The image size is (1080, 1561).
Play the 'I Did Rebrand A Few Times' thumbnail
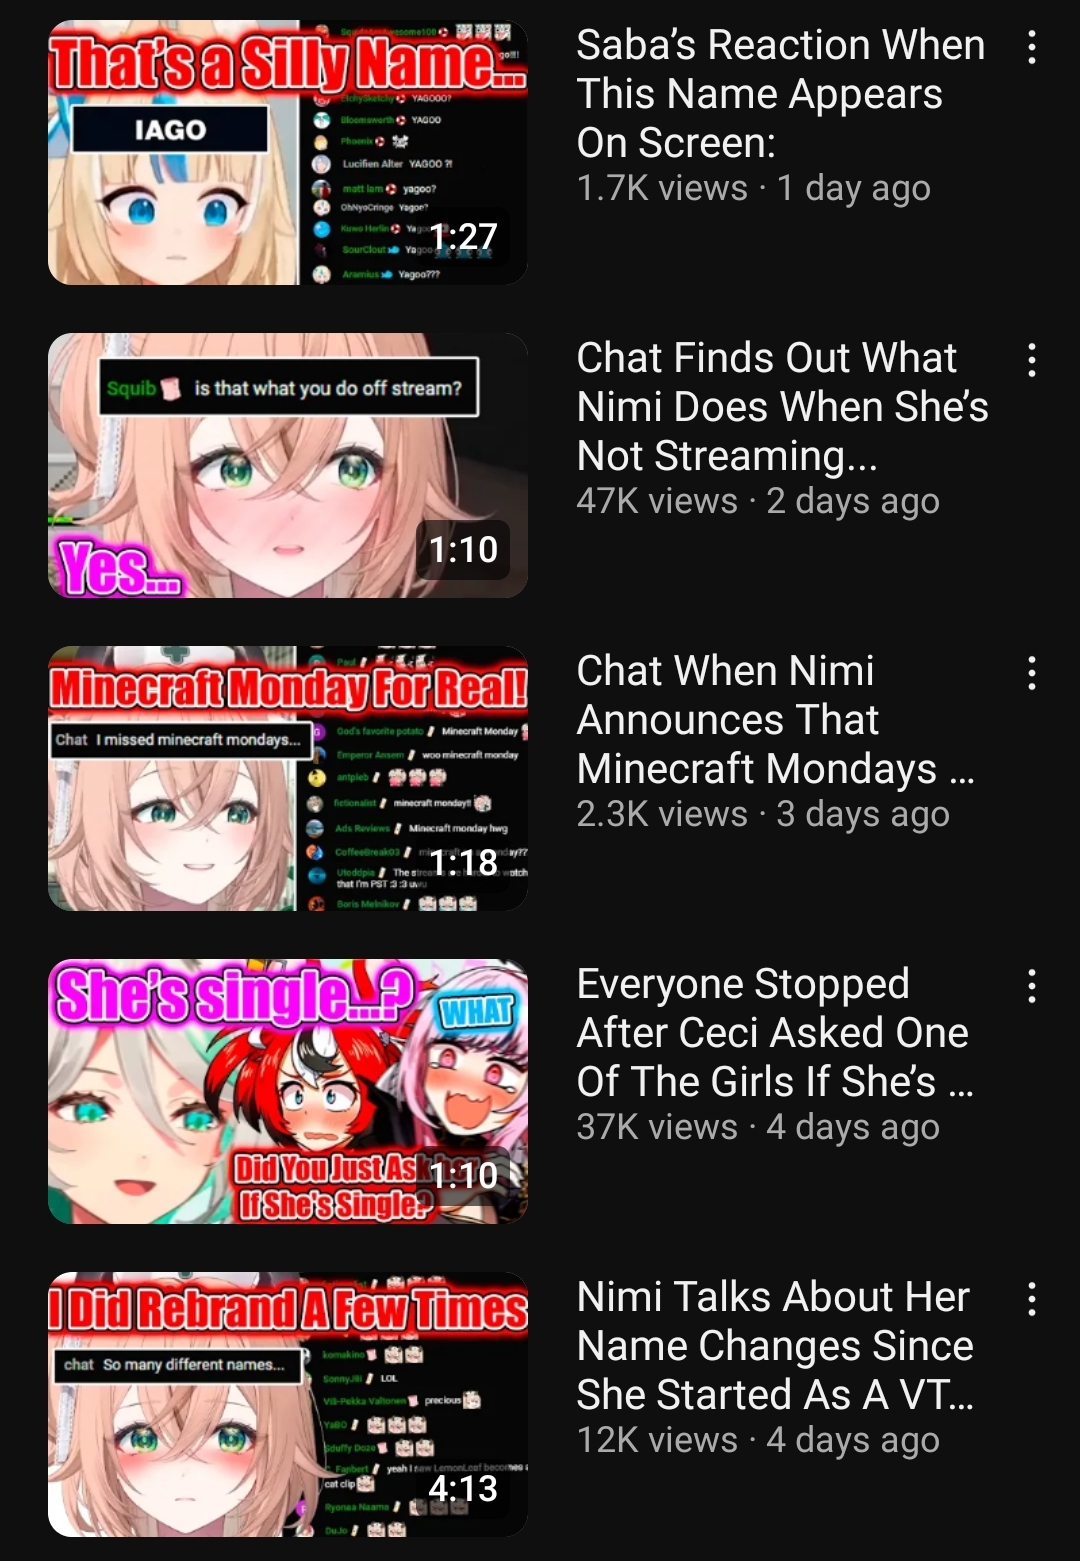288,1404
